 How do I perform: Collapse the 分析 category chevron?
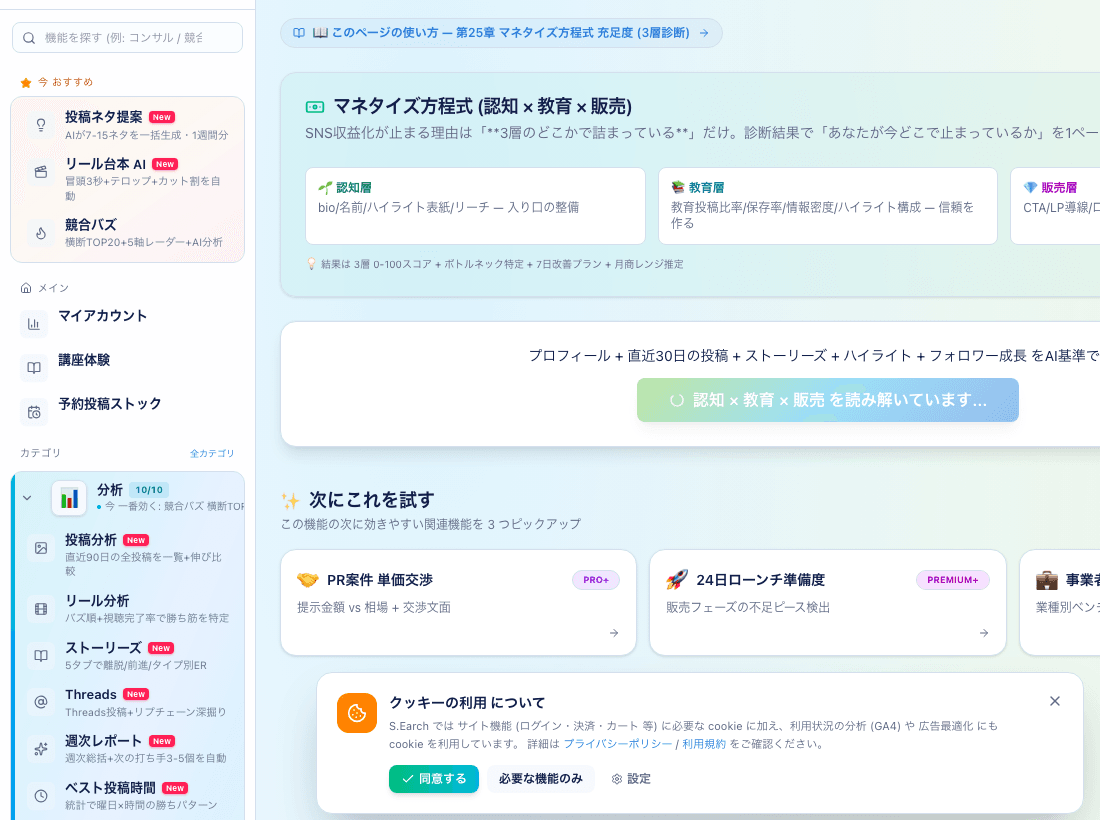(x=27, y=498)
